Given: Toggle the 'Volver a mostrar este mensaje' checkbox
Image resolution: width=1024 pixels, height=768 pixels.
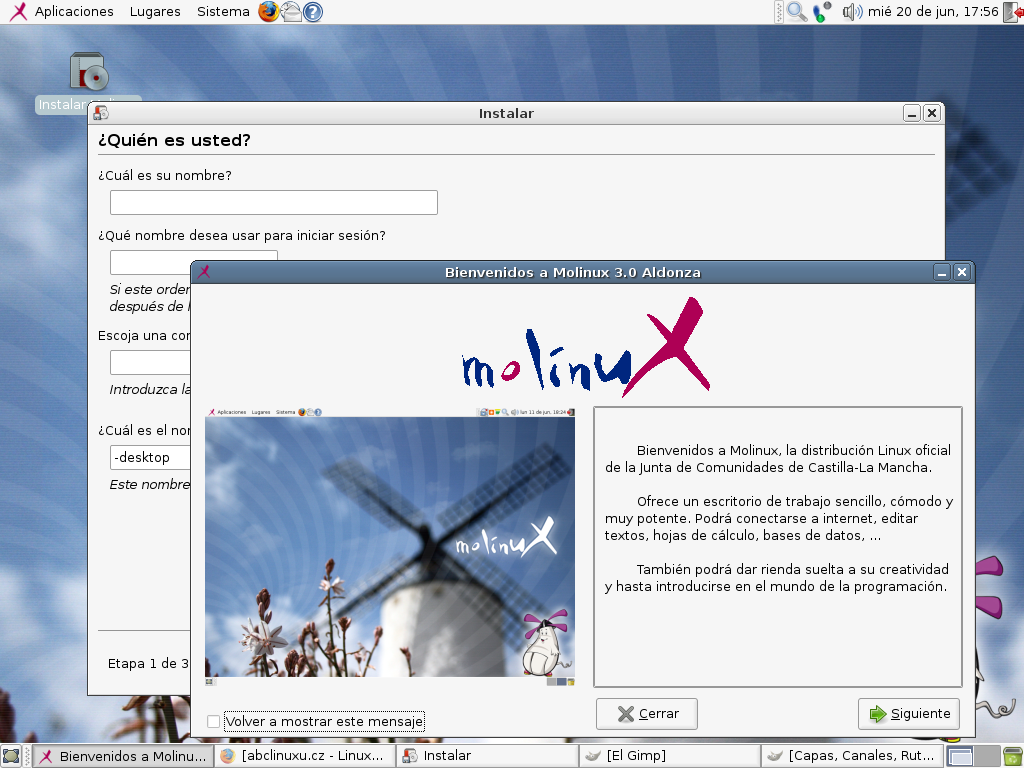Looking at the screenshot, I should [x=214, y=721].
